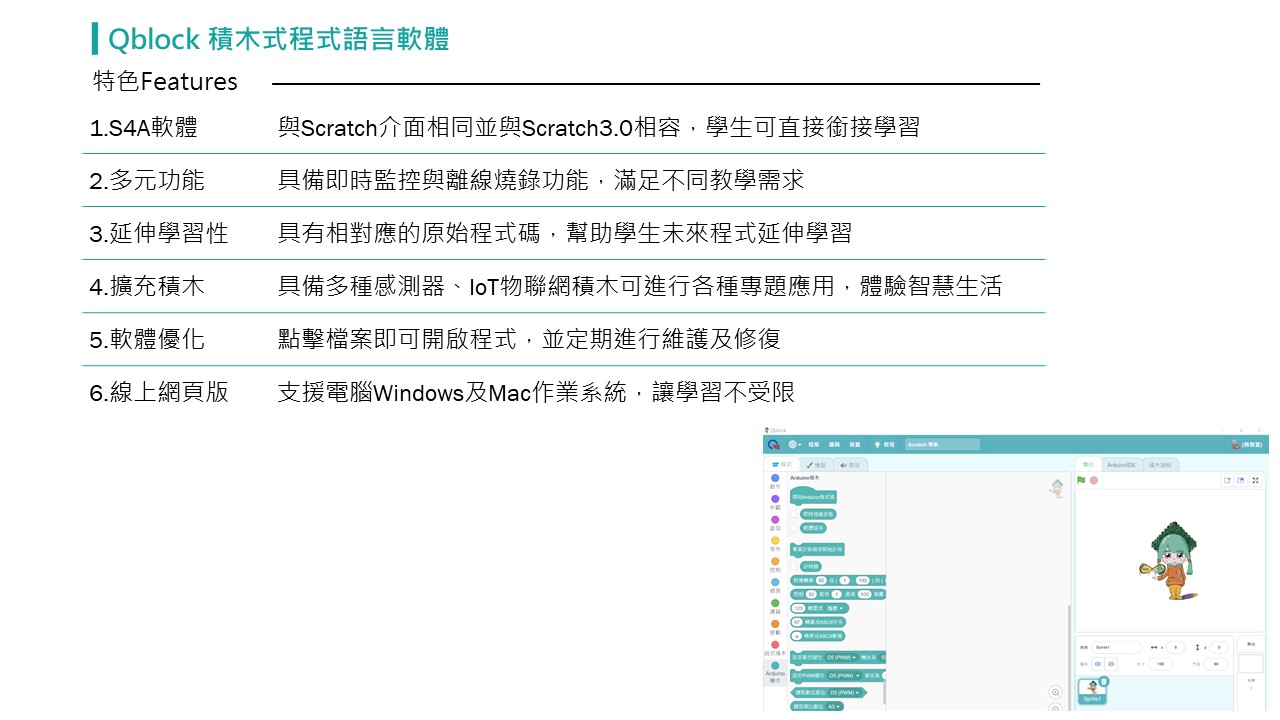Check the 即時連線狀態 block checkbox

(x=795, y=514)
